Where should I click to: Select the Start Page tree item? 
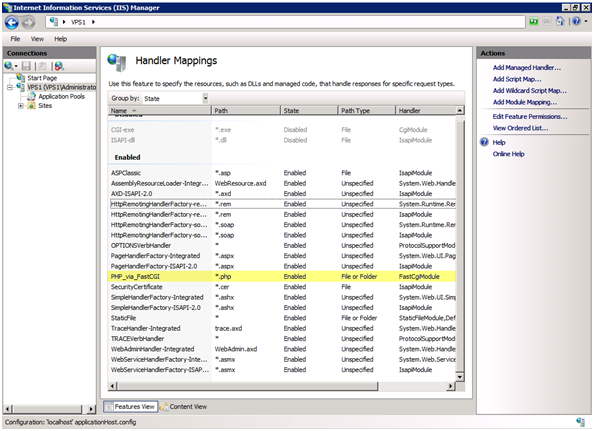pos(42,78)
